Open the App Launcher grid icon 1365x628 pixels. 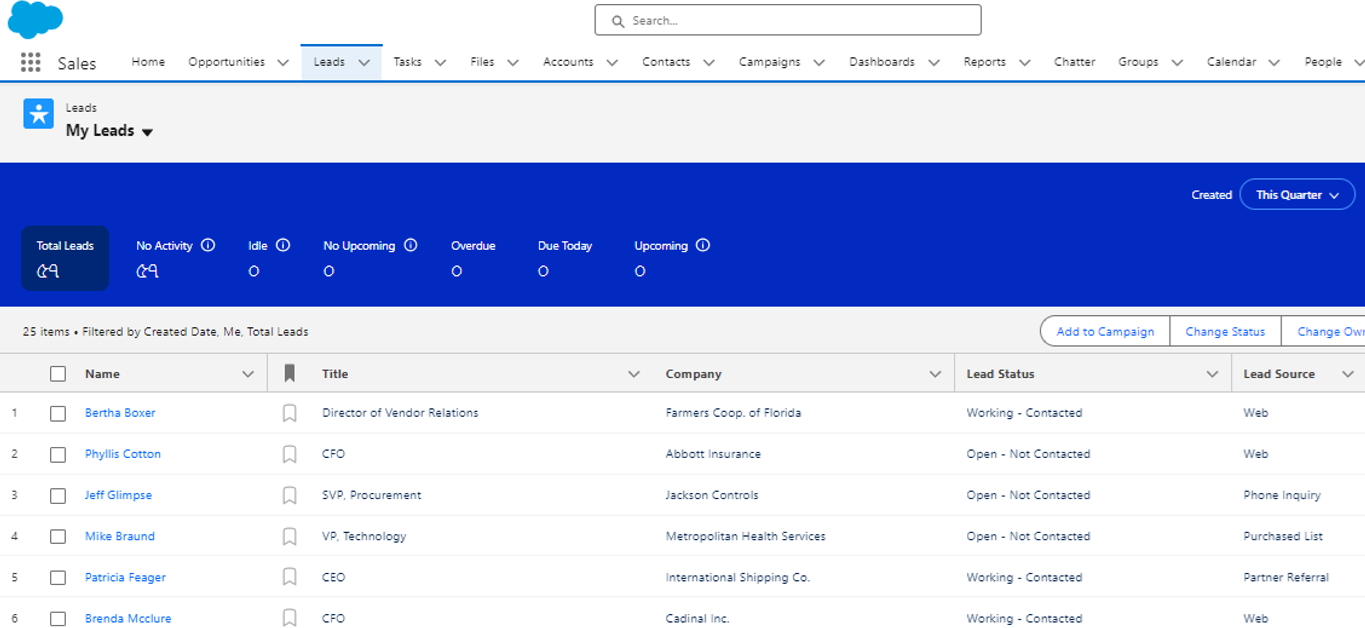(x=30, y=62)
